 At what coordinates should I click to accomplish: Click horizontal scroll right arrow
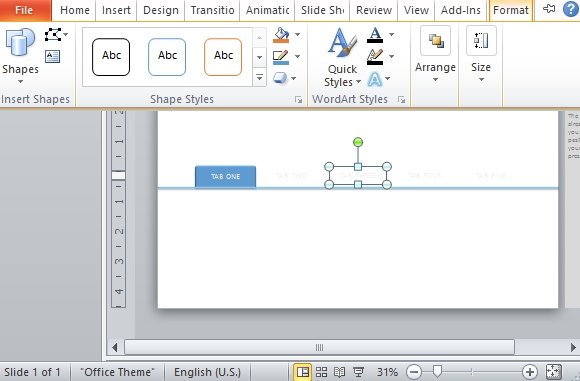[x=573, y=347]
